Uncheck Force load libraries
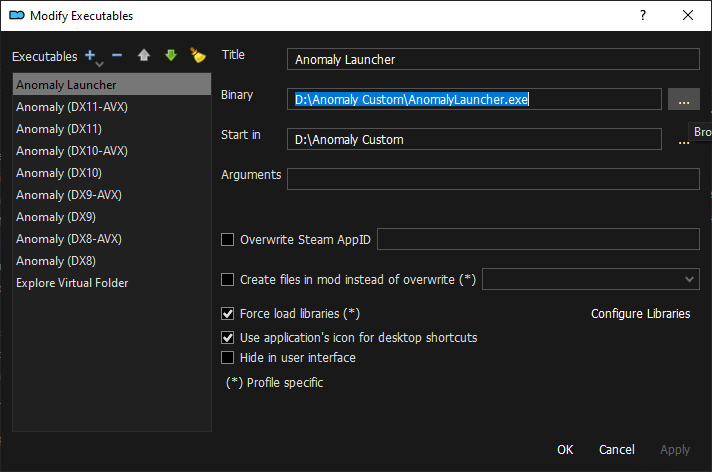712x472 pixels. click(228, 314)
